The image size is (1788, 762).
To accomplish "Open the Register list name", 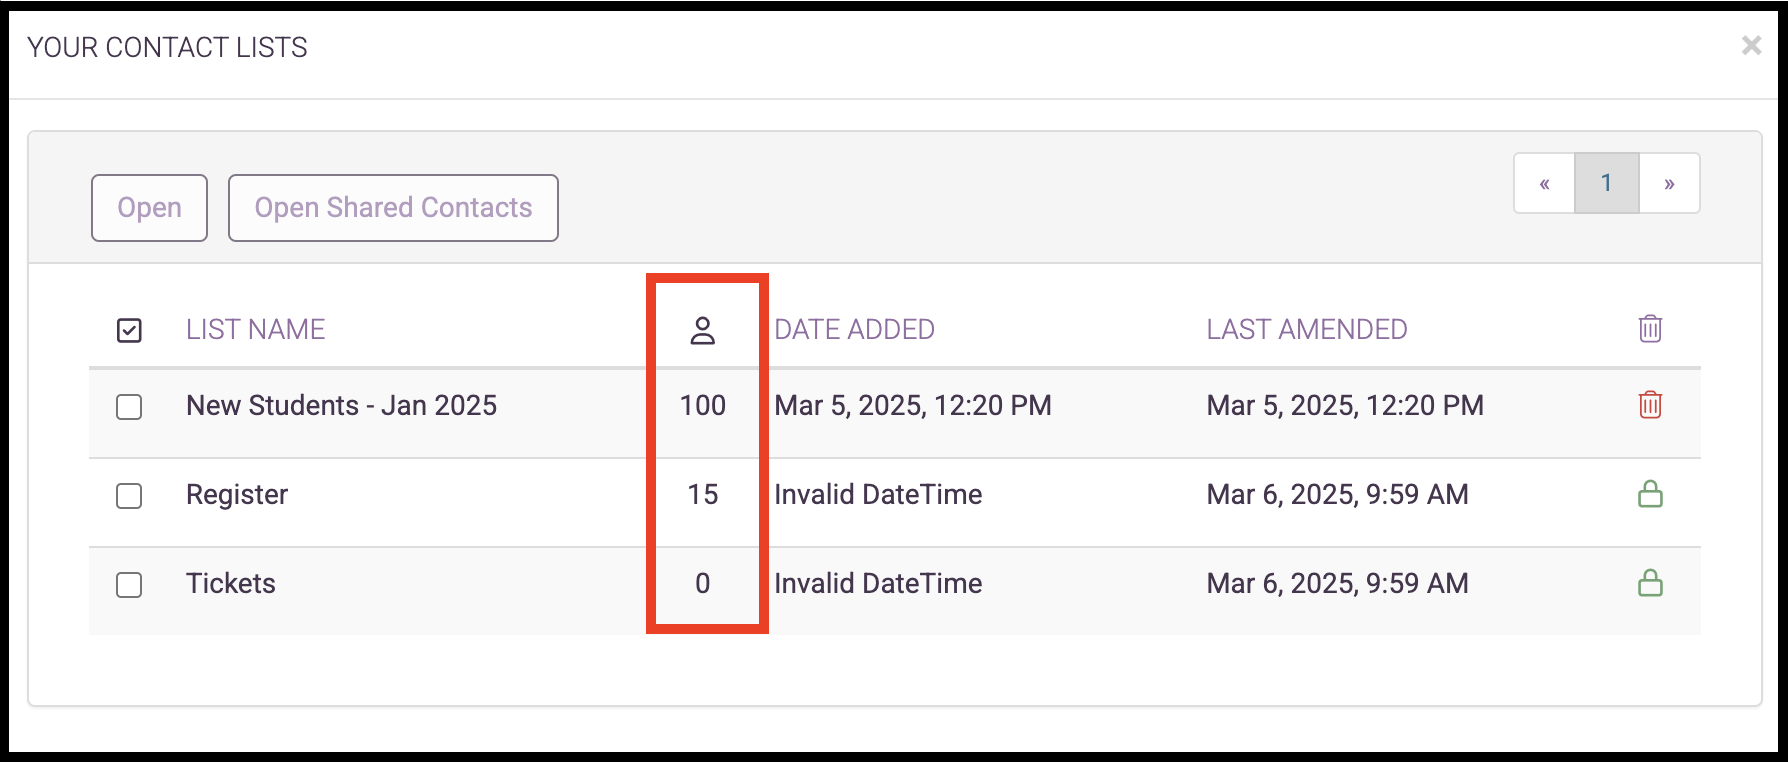I will pyautogui.click(x=237, y=495).
